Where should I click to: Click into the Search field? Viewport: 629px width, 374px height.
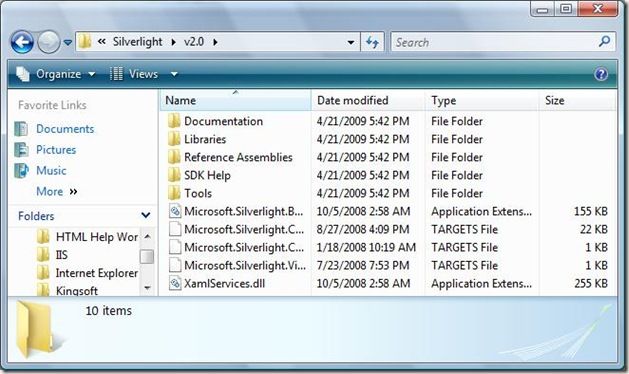point(493,42)
